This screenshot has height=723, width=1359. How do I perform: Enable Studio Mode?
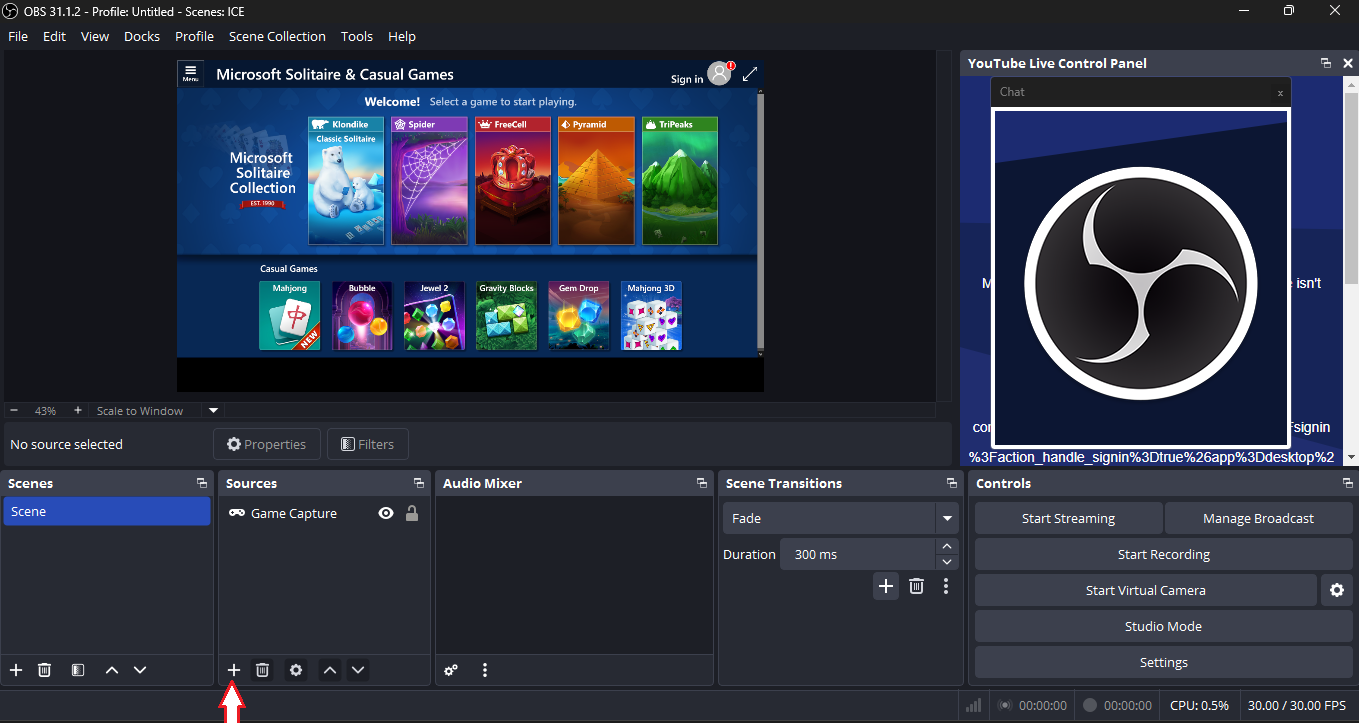tap(1163, 626)
